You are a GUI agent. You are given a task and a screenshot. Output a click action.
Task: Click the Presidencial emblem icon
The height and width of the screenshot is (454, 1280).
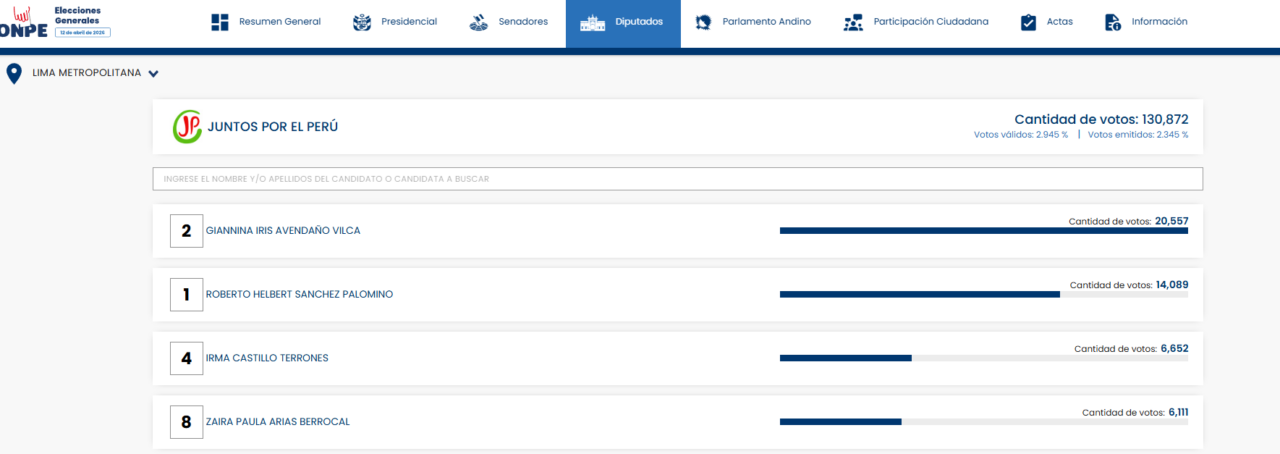click(362, 22)
